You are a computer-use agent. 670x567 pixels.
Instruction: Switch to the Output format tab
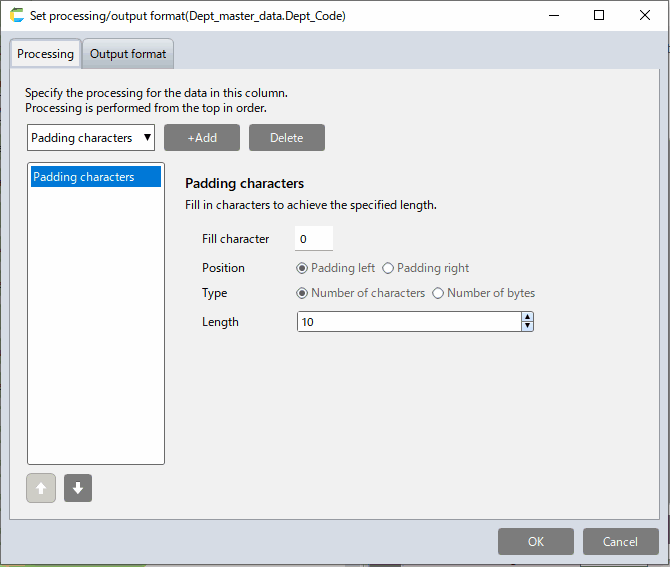pos(128,54)
